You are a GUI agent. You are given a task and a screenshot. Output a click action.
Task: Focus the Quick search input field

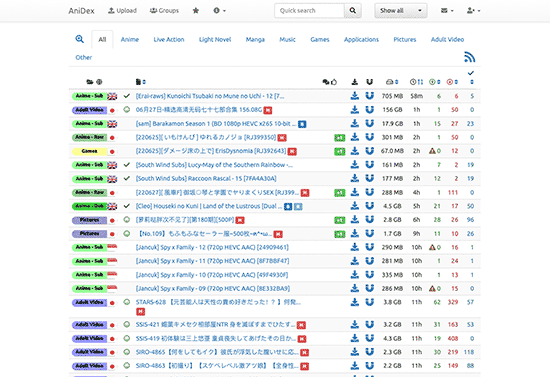[309, 11]
